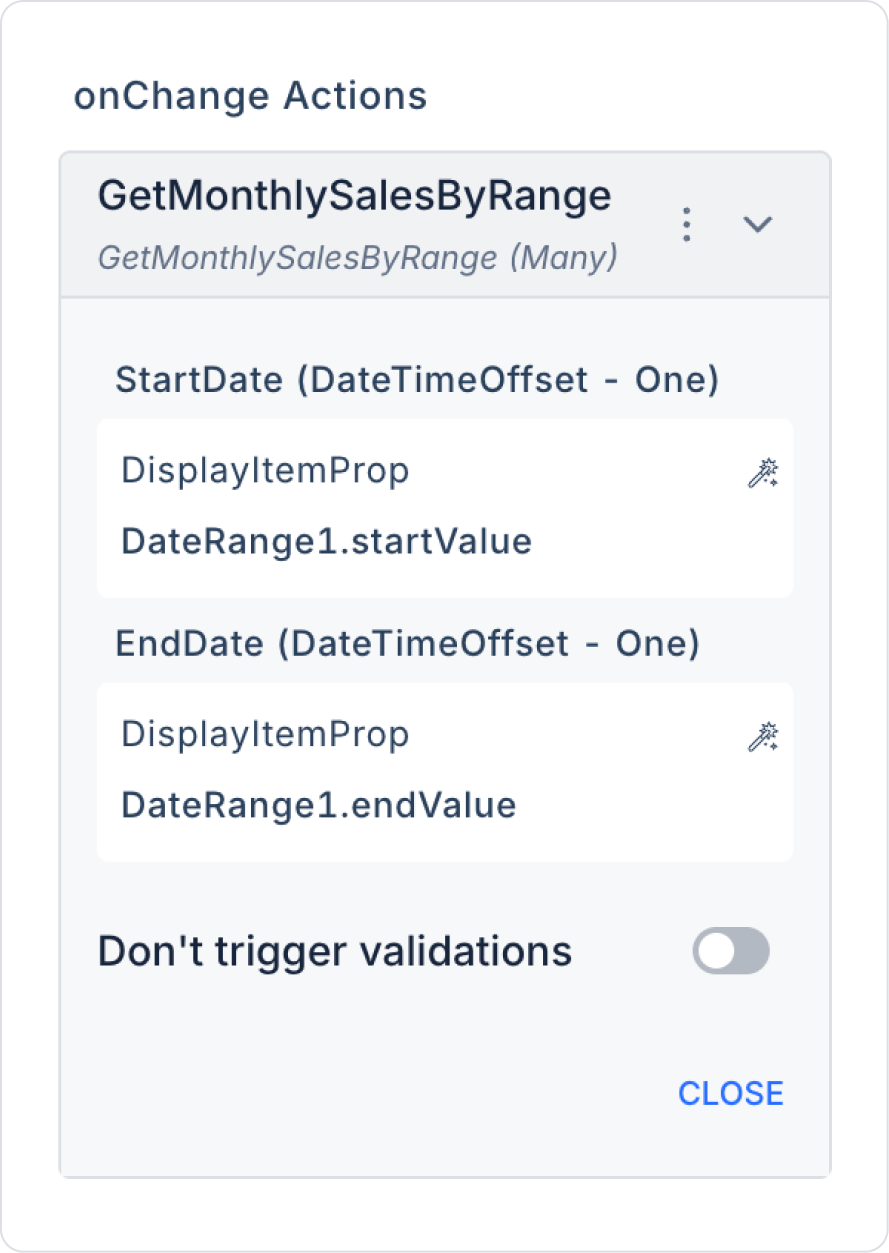Click the Don't trigger validations label

pyautogui.click(x=335, y=951)
